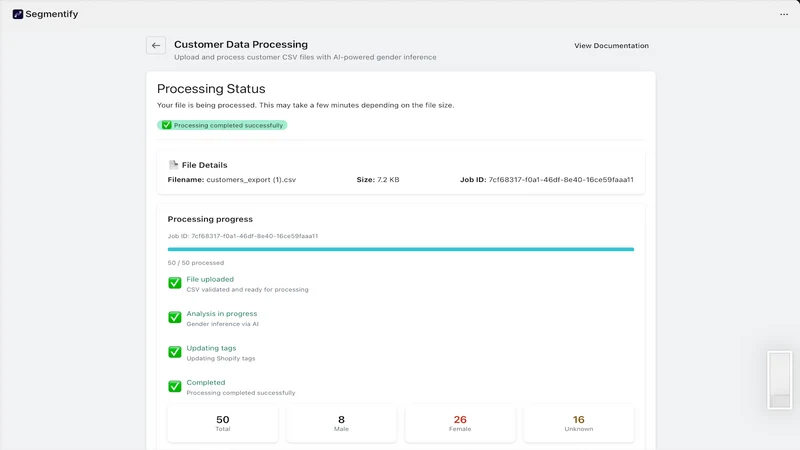
Task: Select the Female 26 stat card
Action: [460, 423]
